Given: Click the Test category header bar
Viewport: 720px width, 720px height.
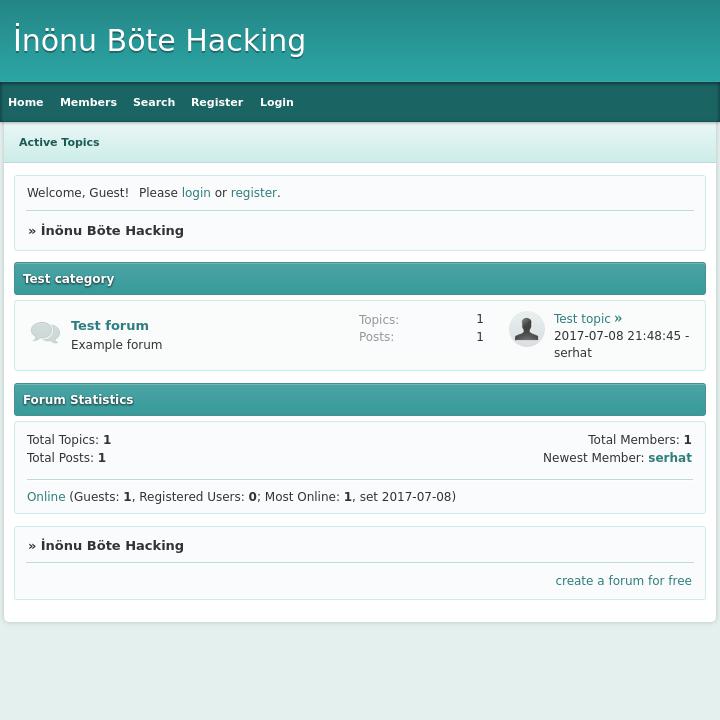Looking at the screenshot, I should tap(360, 279).
